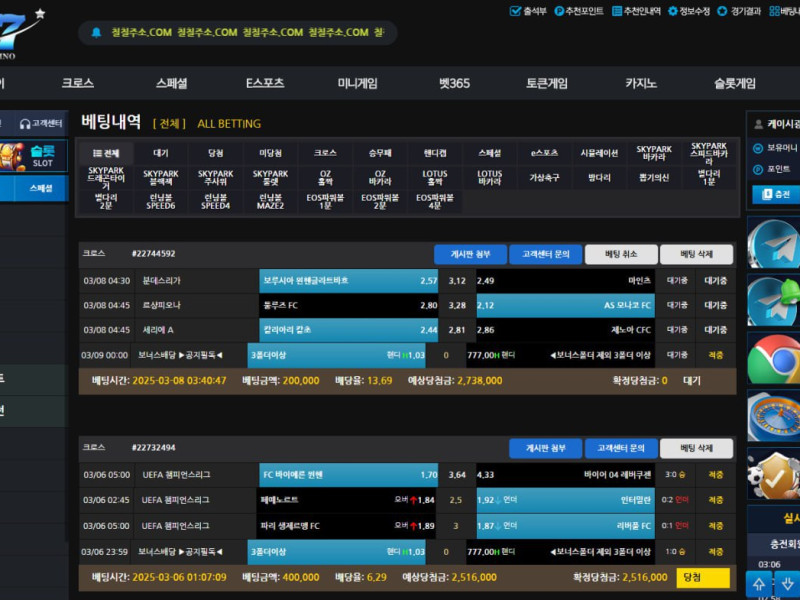Click the roulette wheel icon
Screen dimensions: 800x600
[773, 416]
